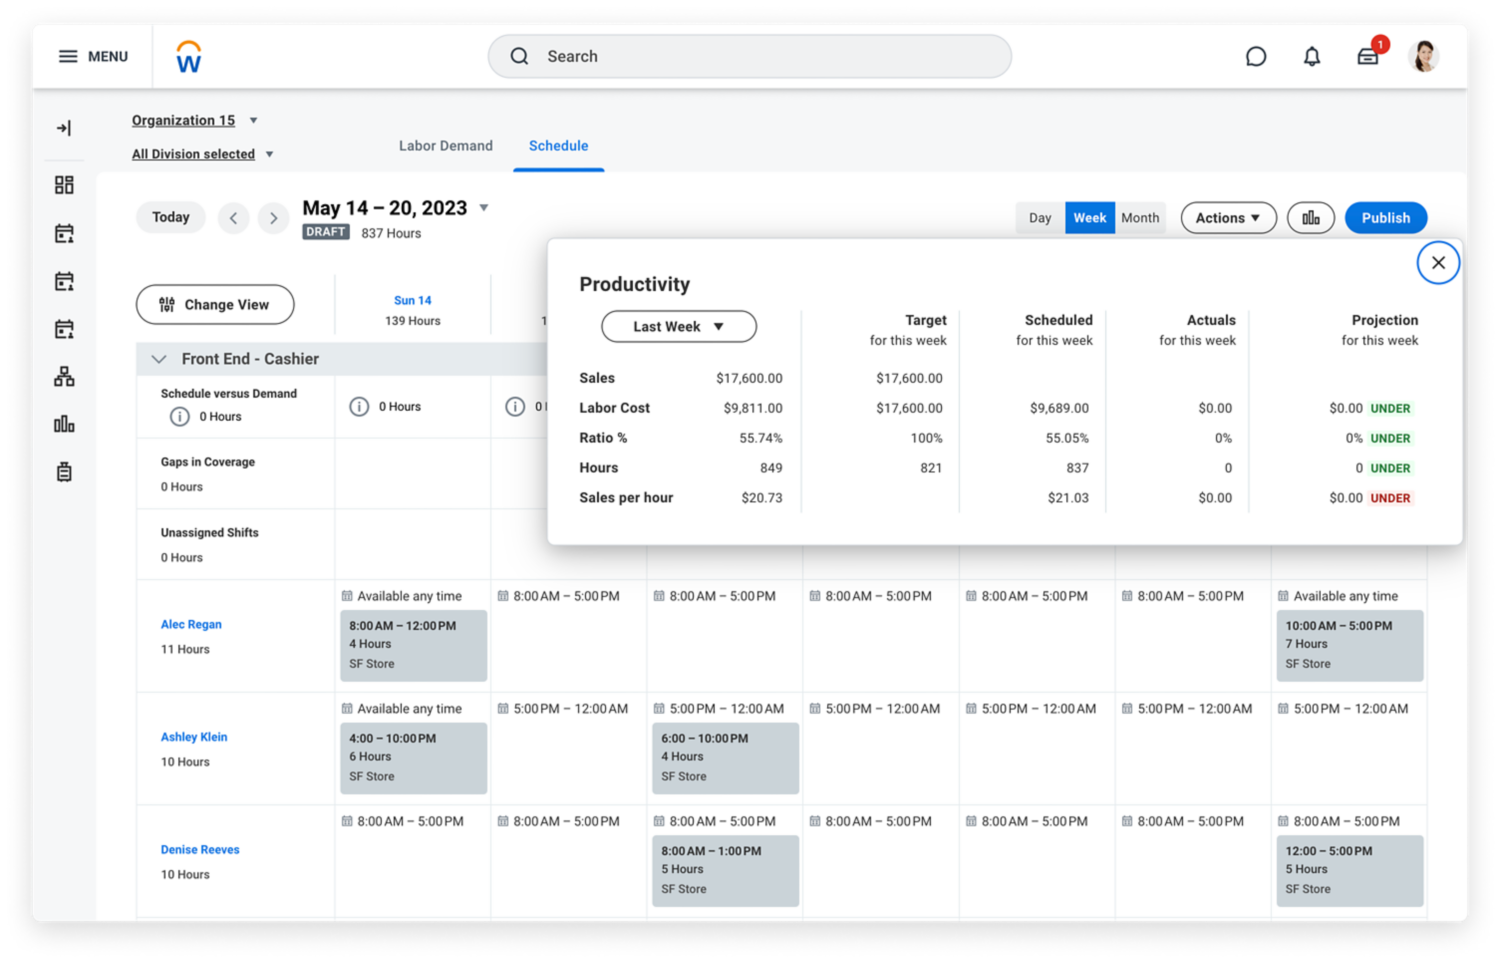Select the Week view toggle
1500x962 pixels.
(1089, 218)
